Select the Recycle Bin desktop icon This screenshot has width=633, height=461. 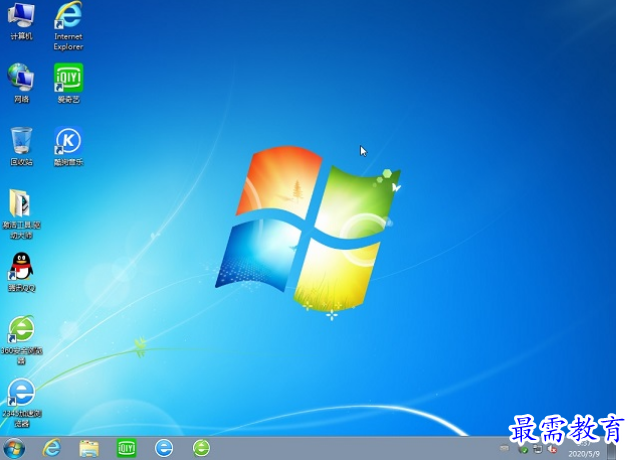click(x=21, y=147)
